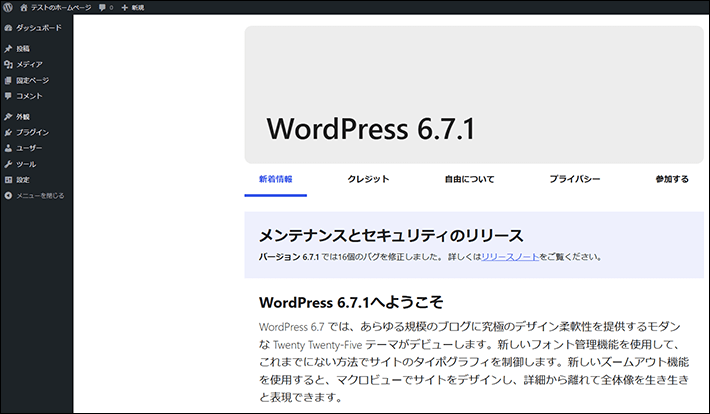Click the プラグイン plug icon
The height and width of the screenshot is (414, 710).
pyautogui.click(x=8, y=132)
